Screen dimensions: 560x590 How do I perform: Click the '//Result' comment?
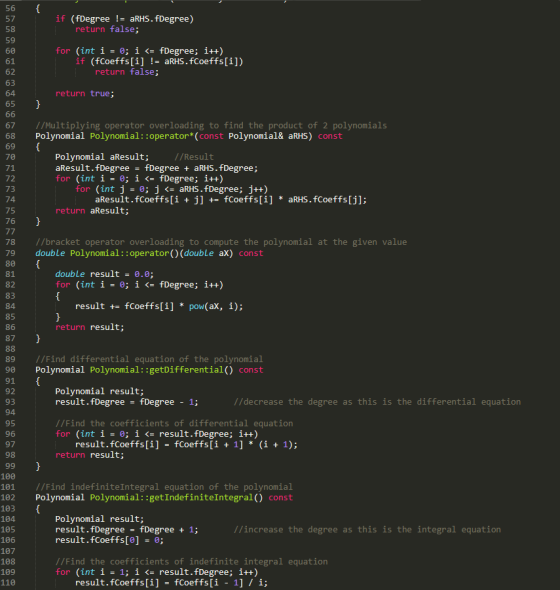194,157
